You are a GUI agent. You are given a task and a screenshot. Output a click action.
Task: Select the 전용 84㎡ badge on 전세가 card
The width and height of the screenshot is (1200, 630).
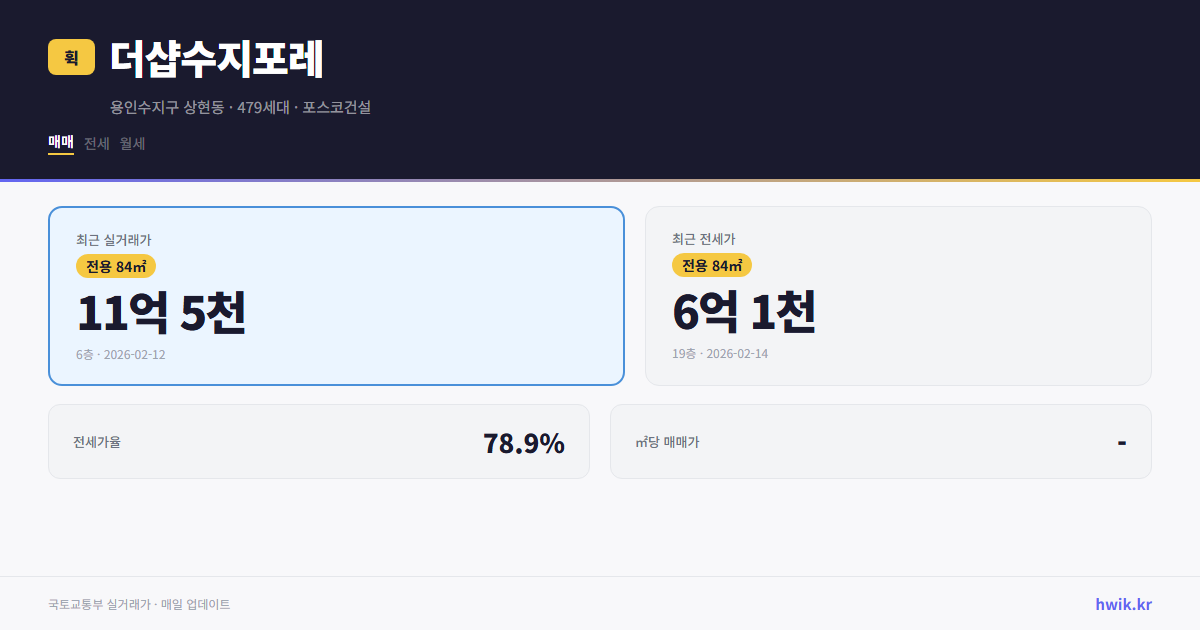(710, 265)
